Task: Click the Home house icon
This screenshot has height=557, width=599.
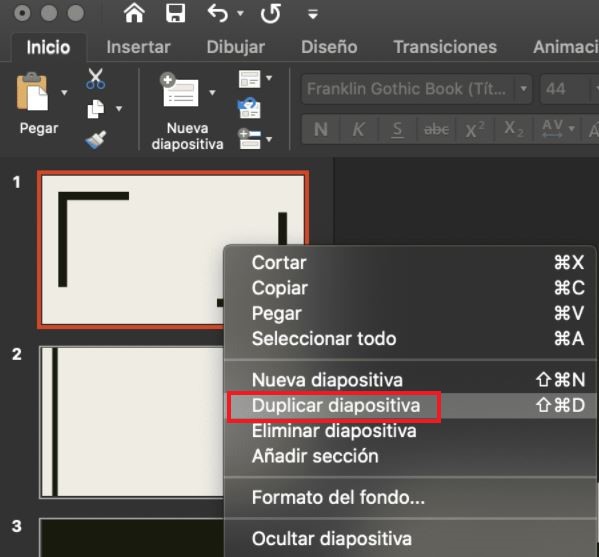Action: pos(134,13)
